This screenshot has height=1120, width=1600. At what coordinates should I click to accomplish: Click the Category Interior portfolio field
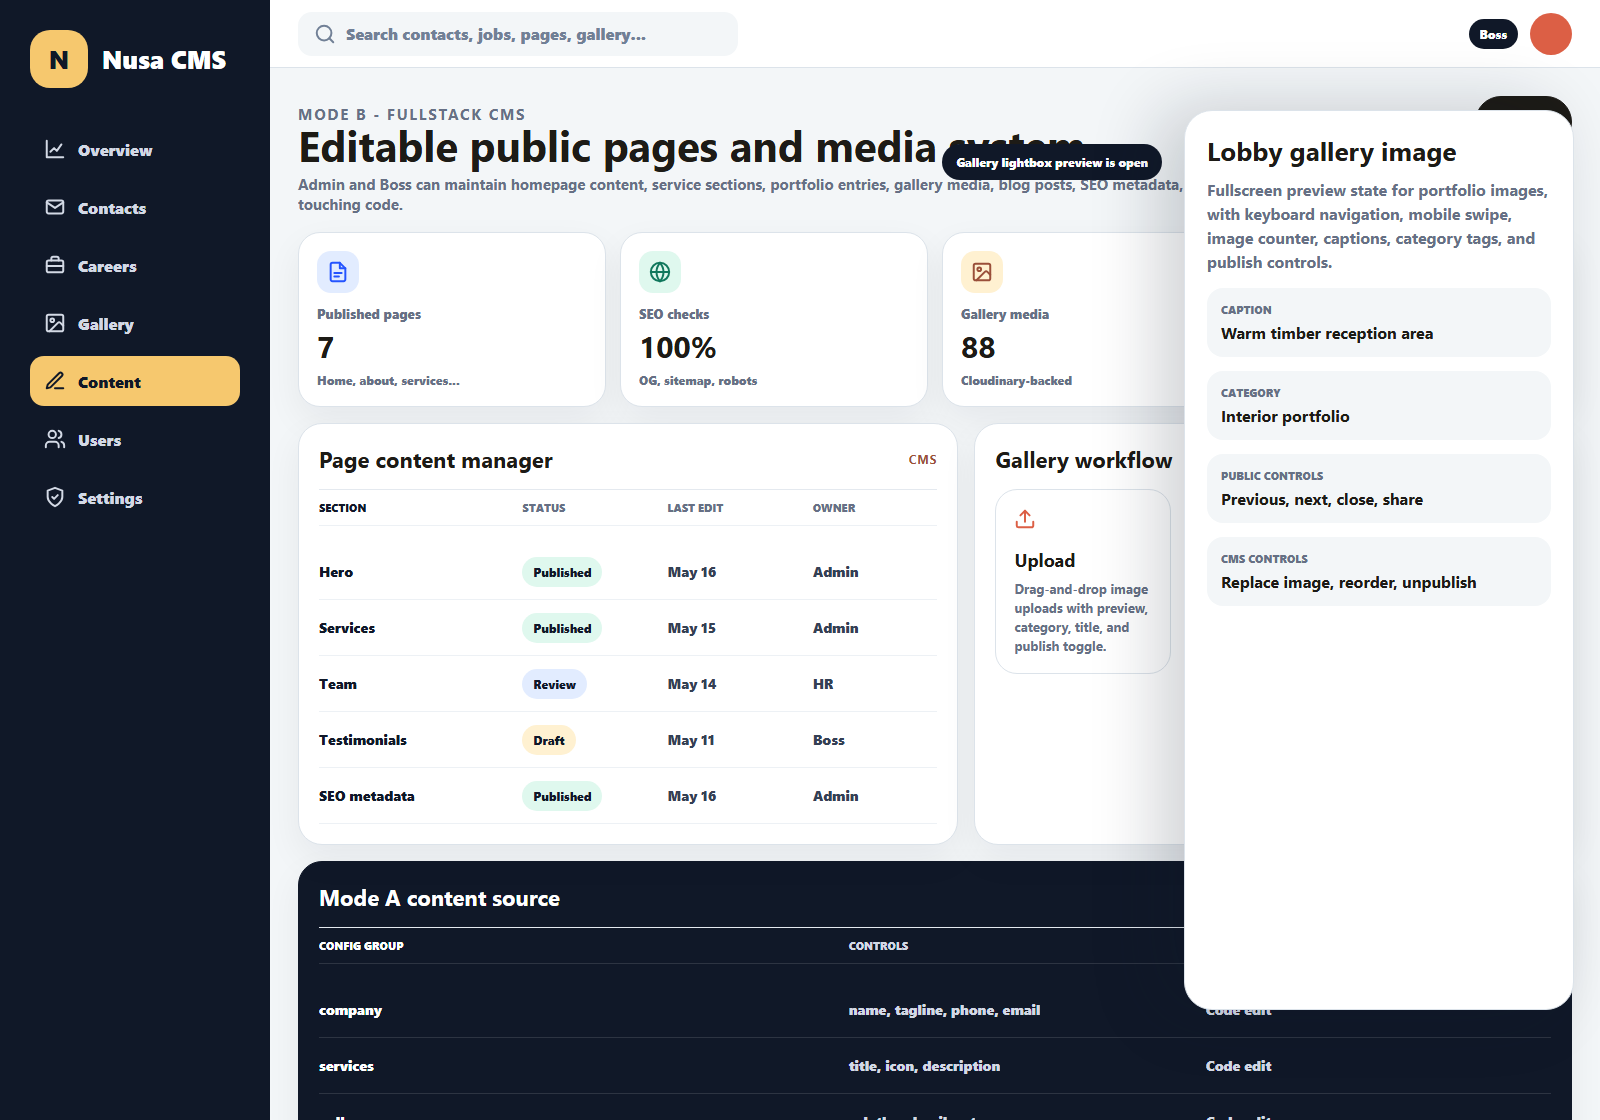(x=1378, y=405)
